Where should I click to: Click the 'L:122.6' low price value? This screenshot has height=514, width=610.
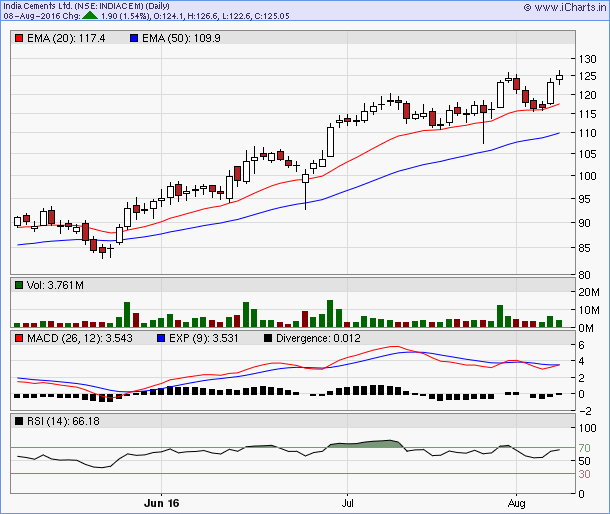tap(236, 16)
